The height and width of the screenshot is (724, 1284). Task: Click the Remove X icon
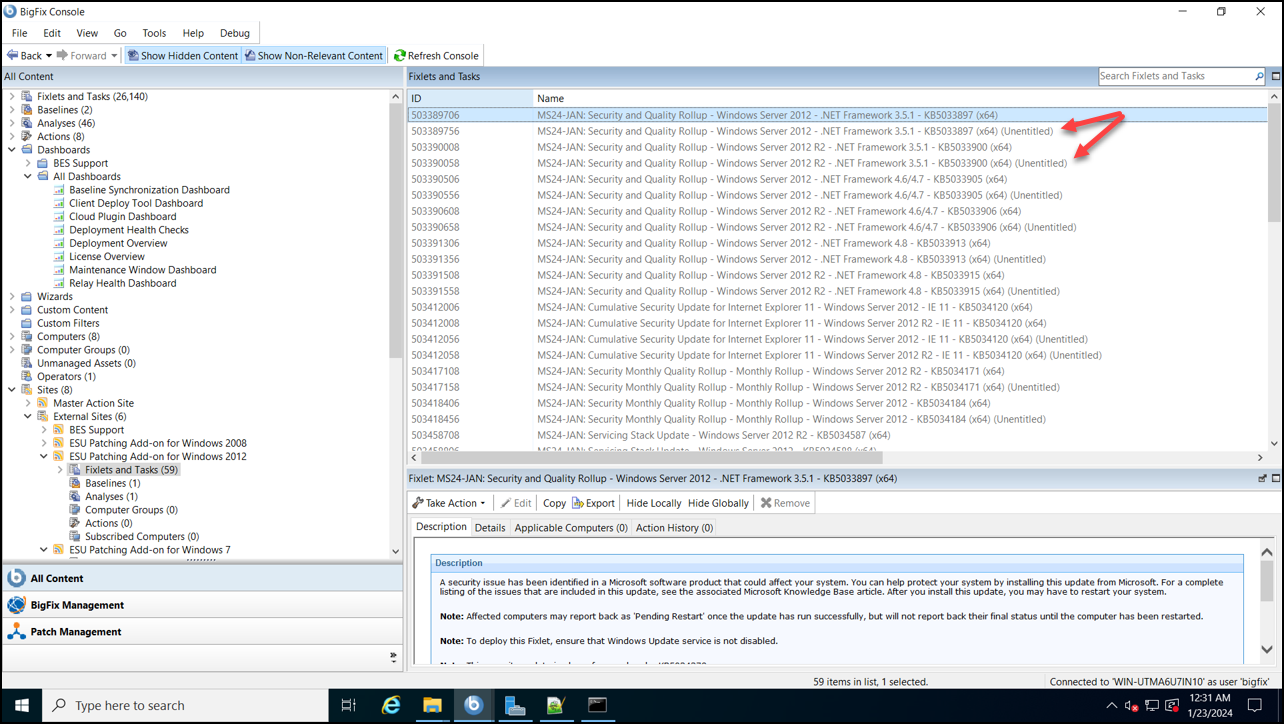(x=767, y=503)
